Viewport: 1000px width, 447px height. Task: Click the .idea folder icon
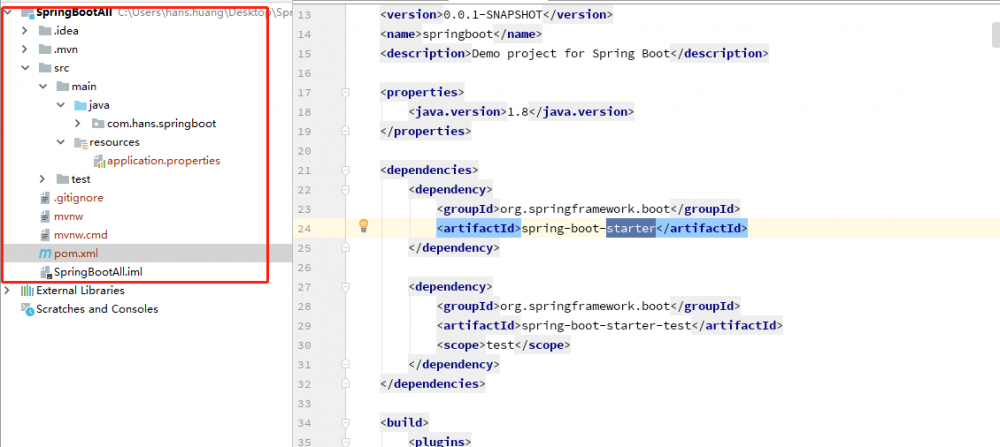click(45, 31)
